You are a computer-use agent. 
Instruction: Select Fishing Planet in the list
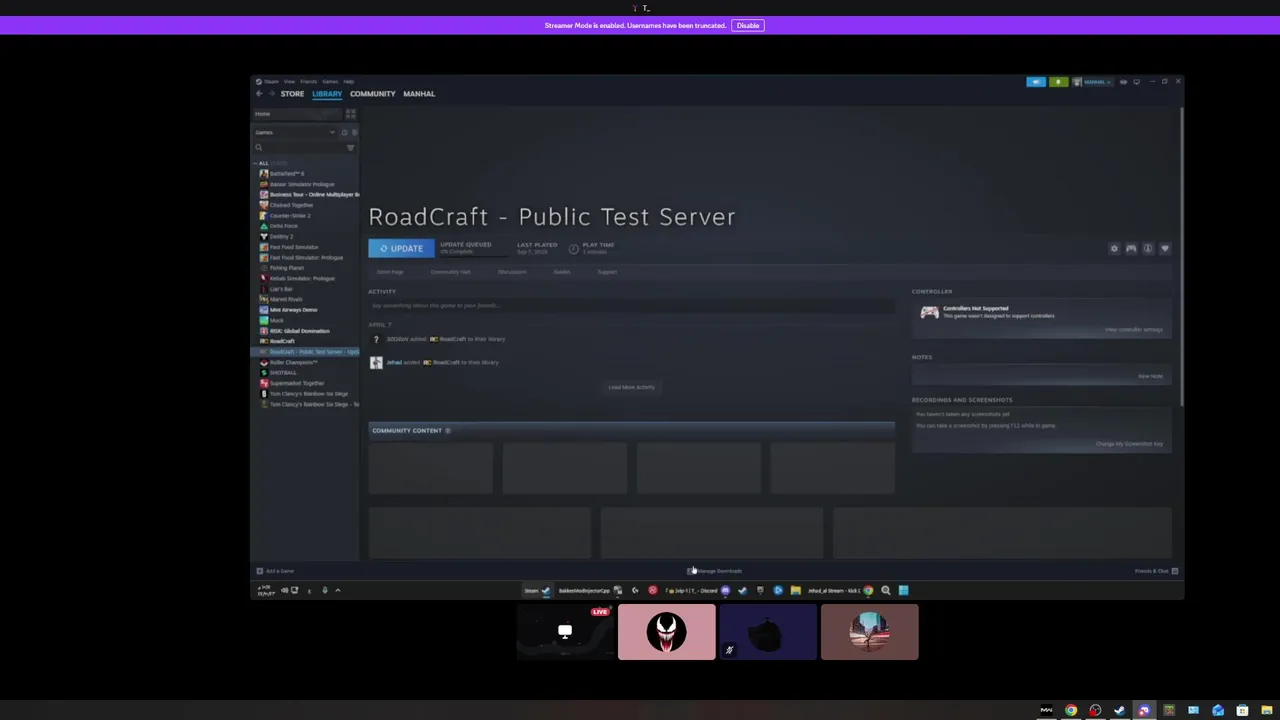286,268
